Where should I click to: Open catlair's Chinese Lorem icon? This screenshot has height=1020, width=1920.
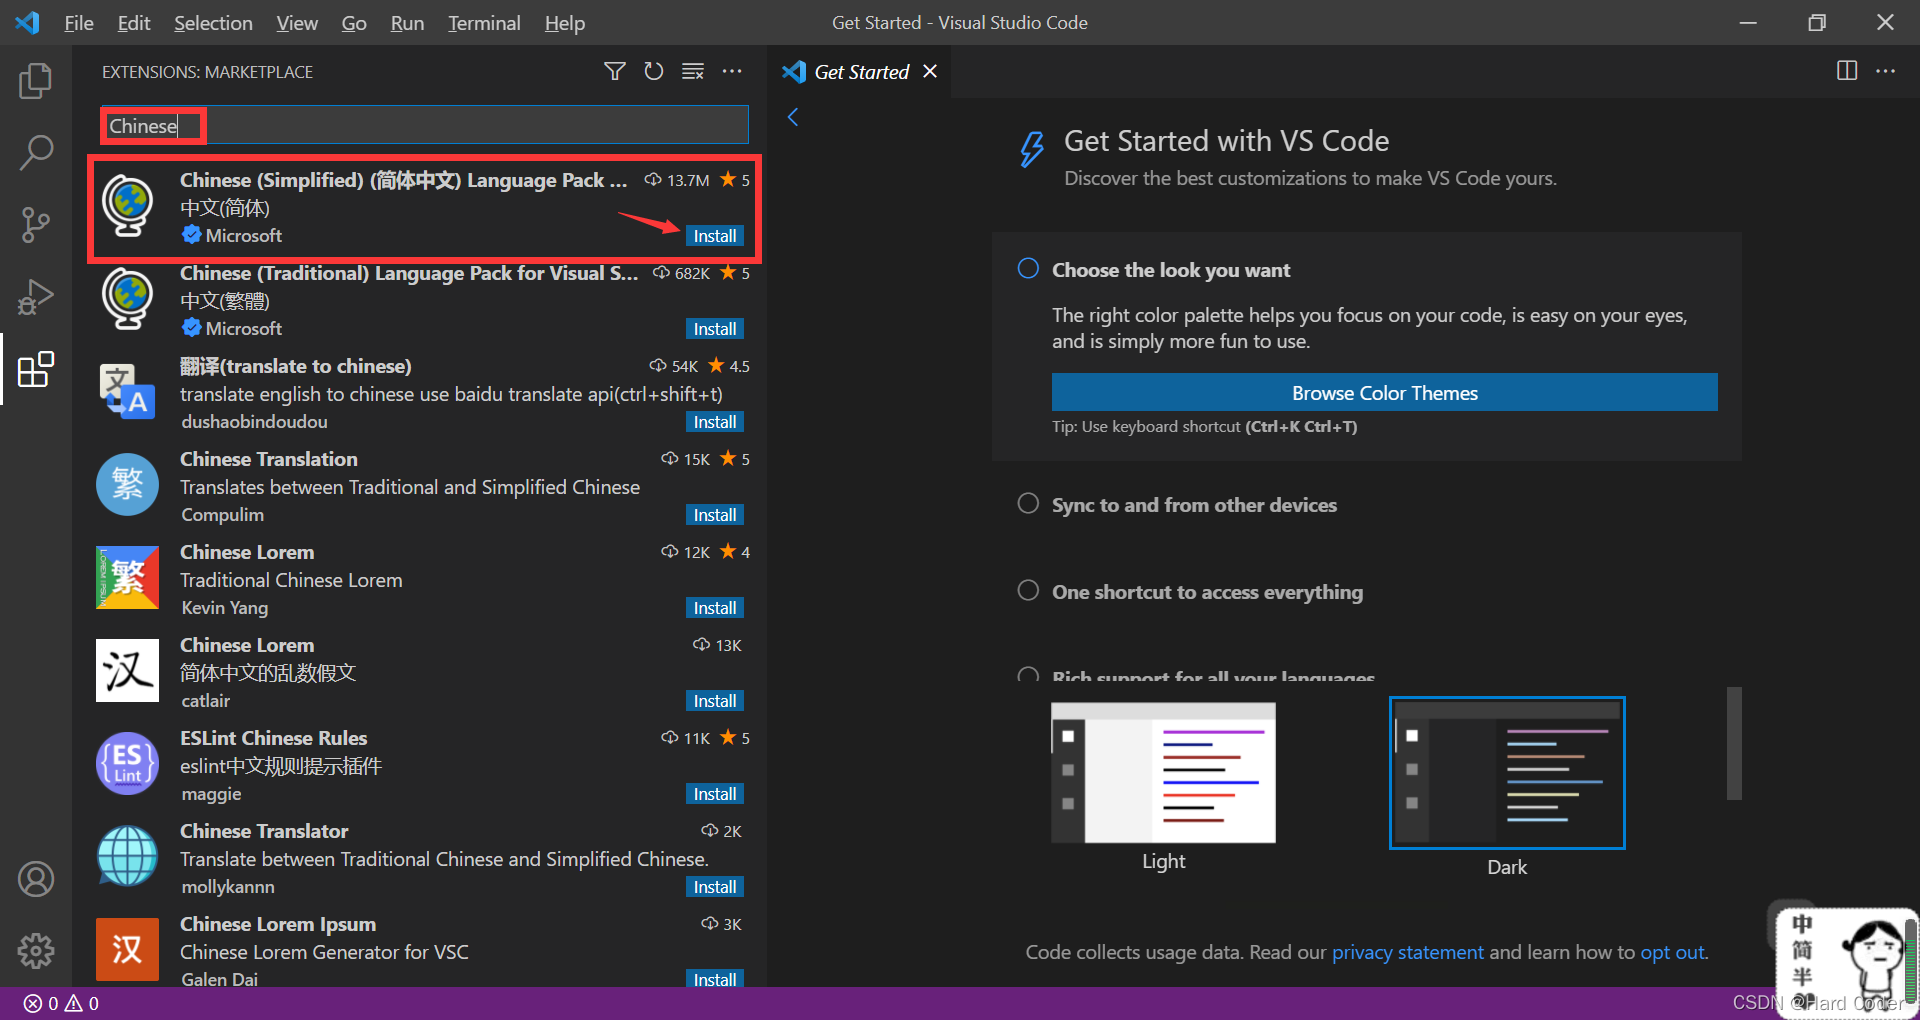click(127, 670)
